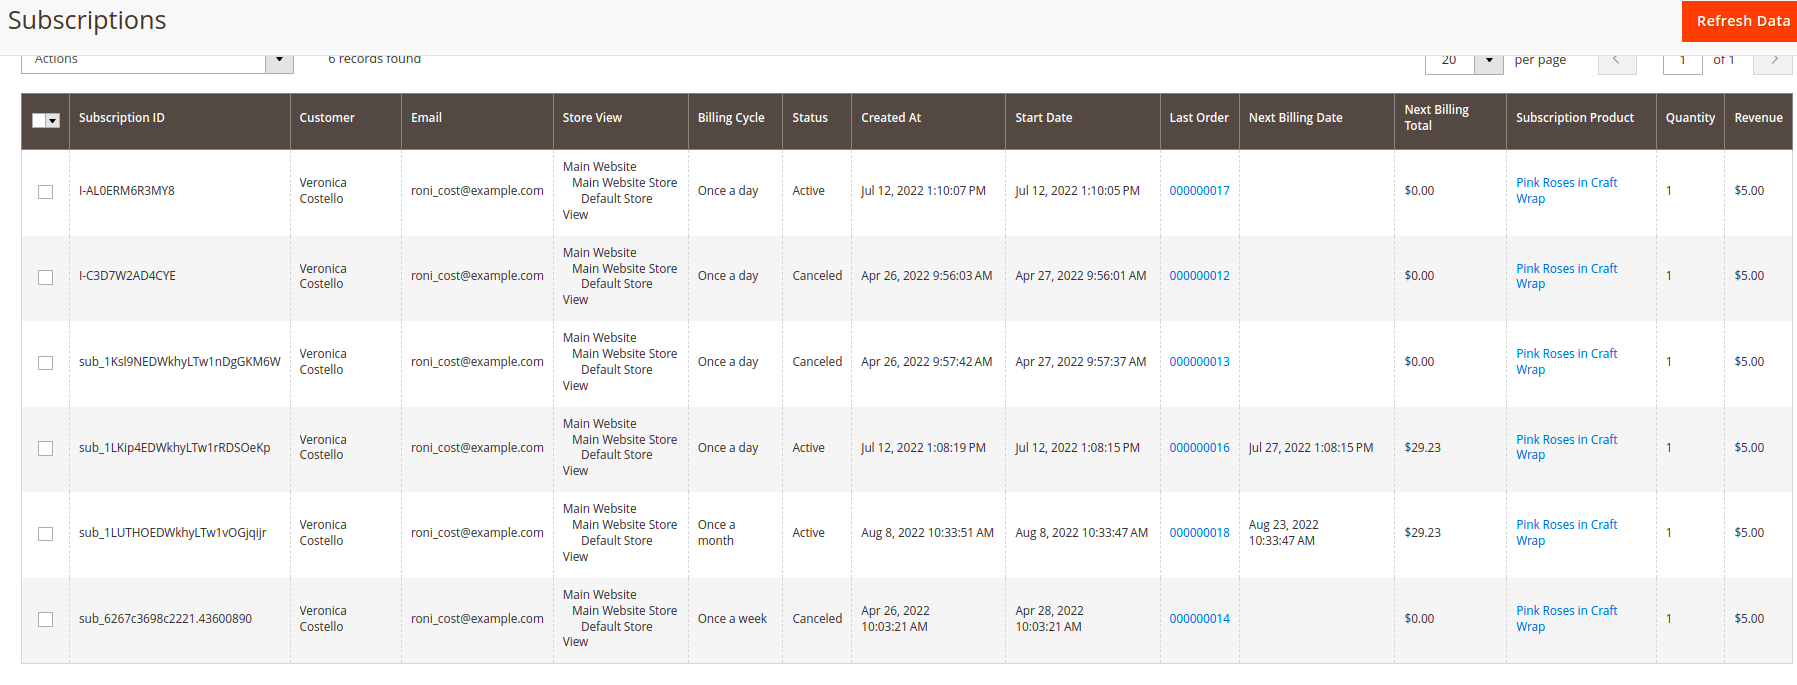Open last order 000000012
The image size is (1797, 685).
point(1199,276)
